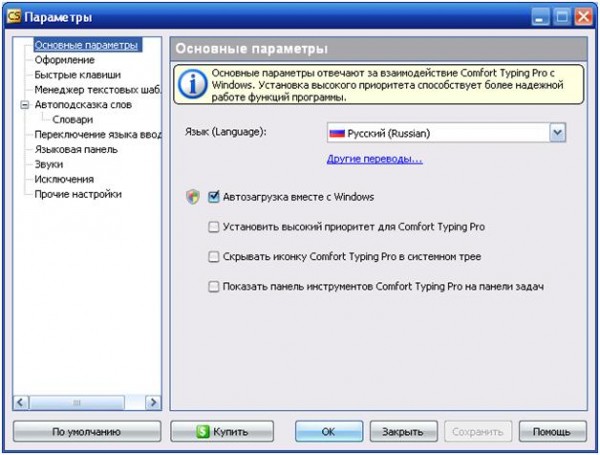Viewport: 600px width, 455px height.
Task: Click the CS application icon in title bar
Action: tap(14, 16)
